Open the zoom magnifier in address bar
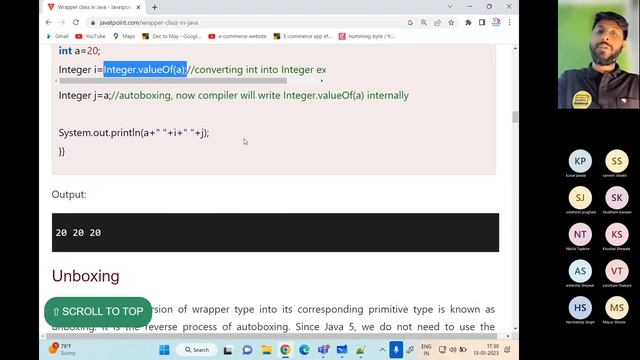The image size is (640, 360). 424,23
